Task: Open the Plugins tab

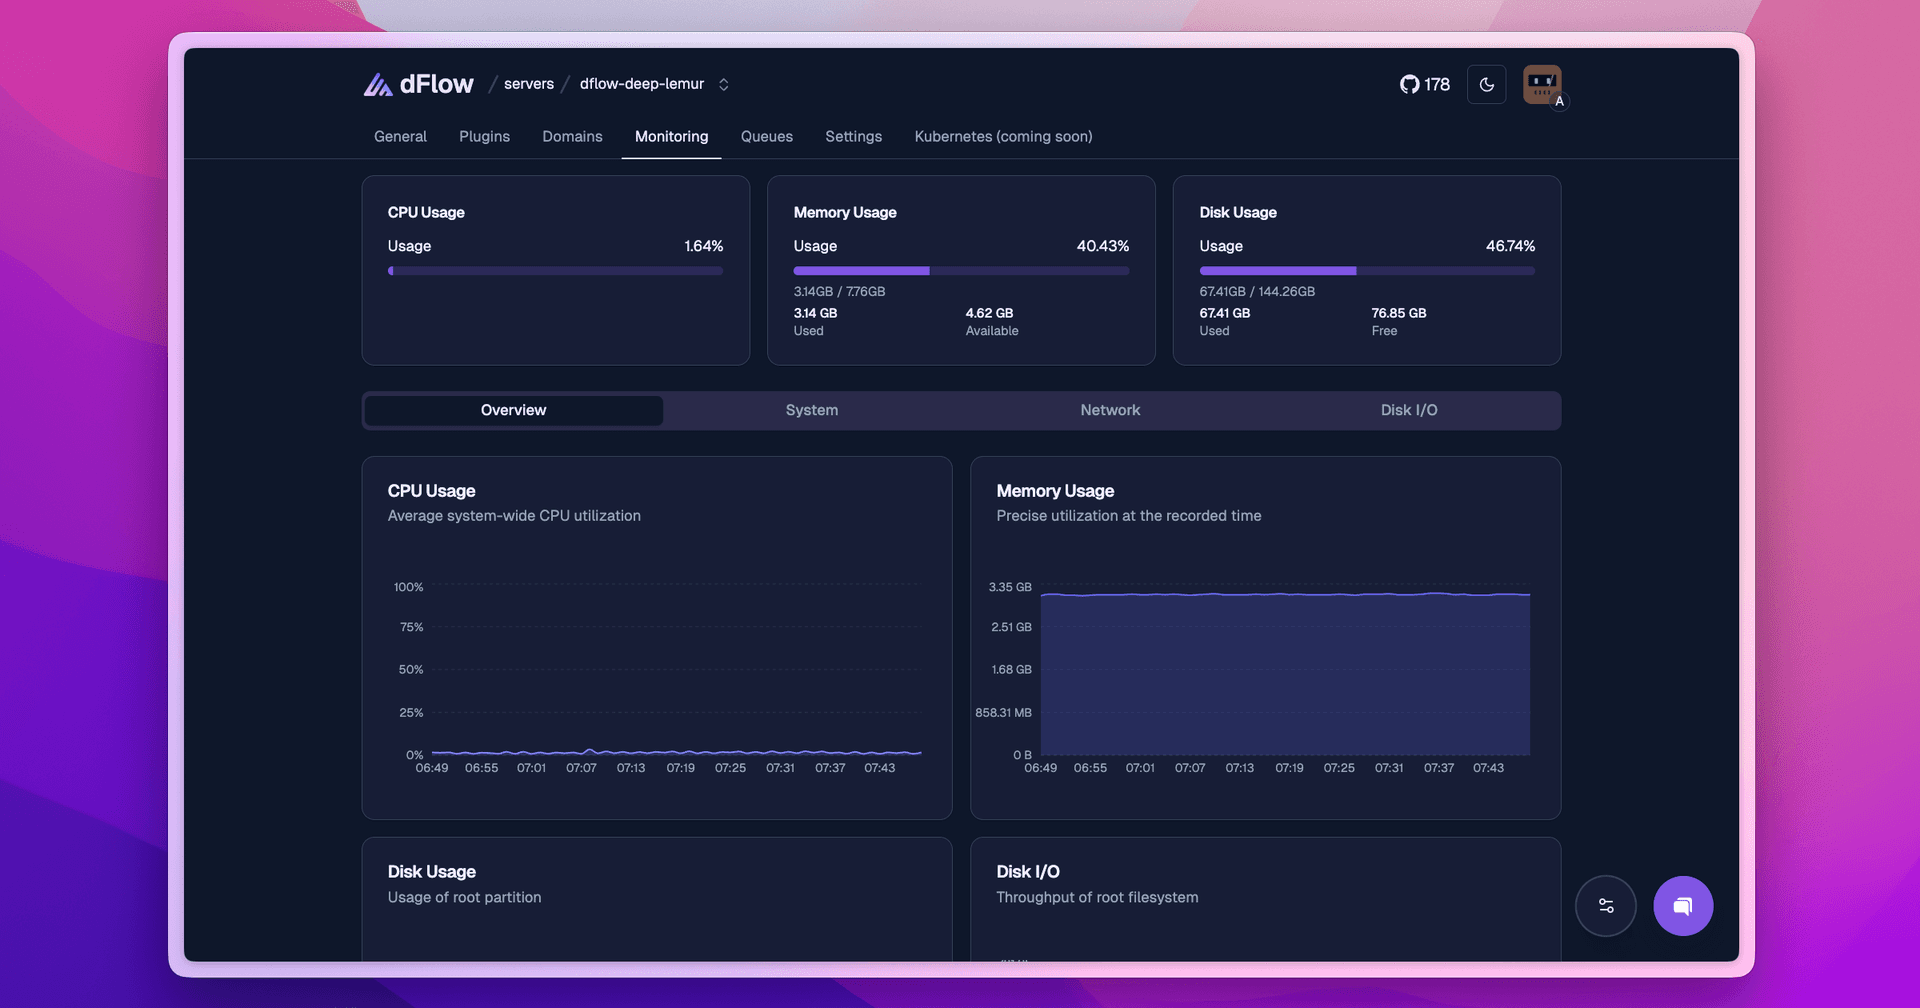Action: click(x=484, y=137)
